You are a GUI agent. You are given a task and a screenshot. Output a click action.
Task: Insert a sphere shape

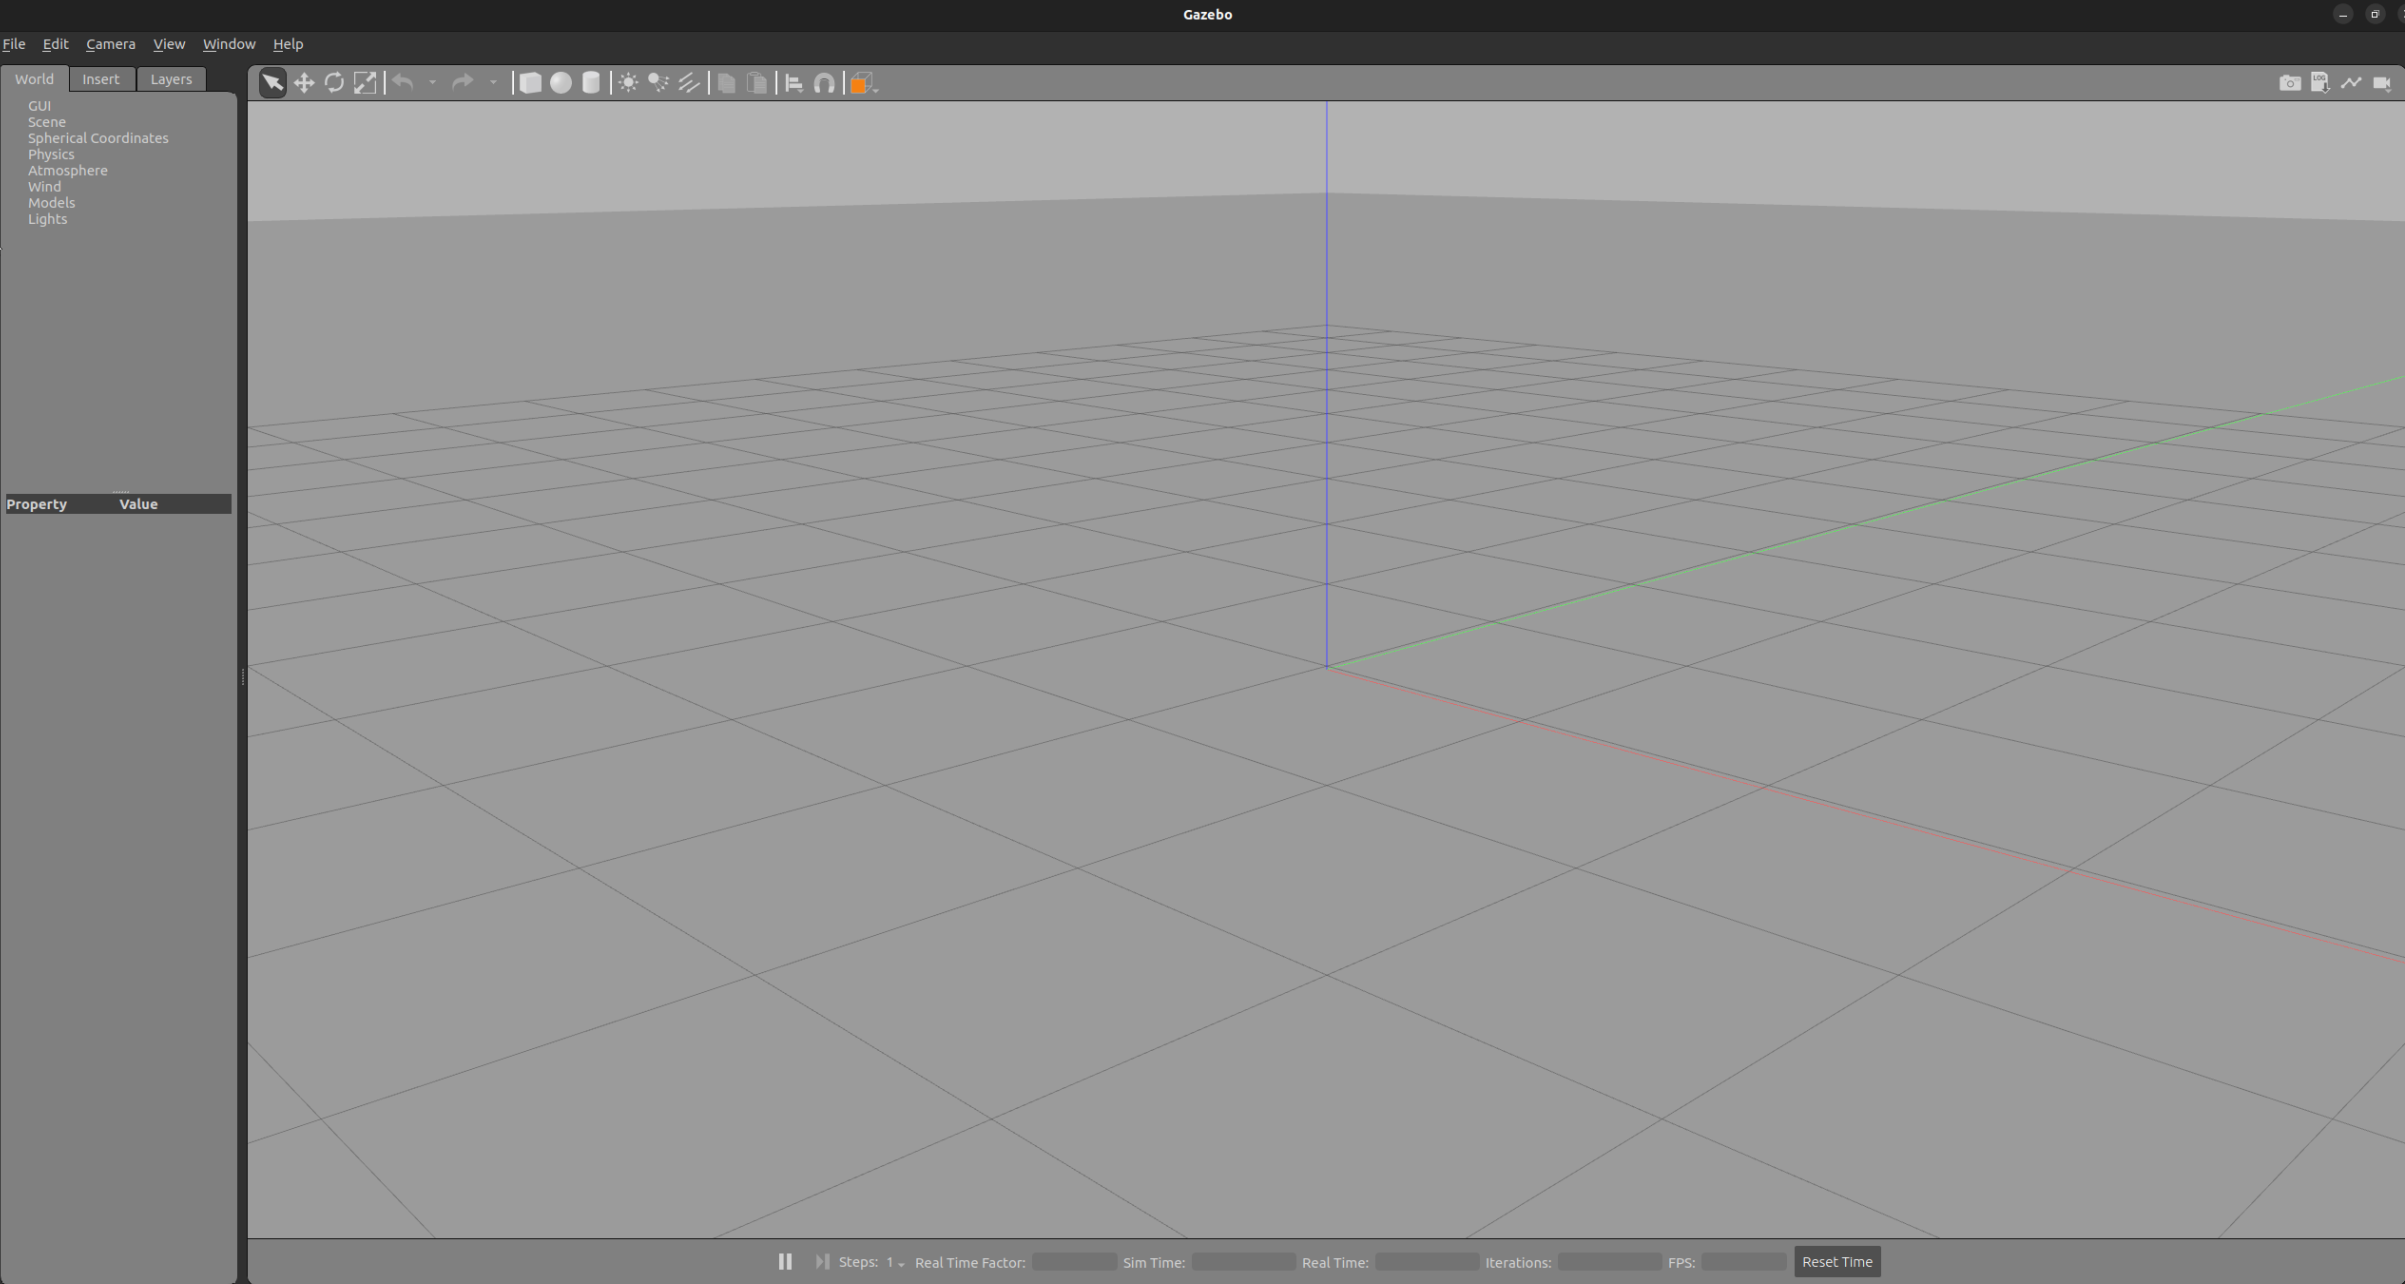[x=561, y=83]
